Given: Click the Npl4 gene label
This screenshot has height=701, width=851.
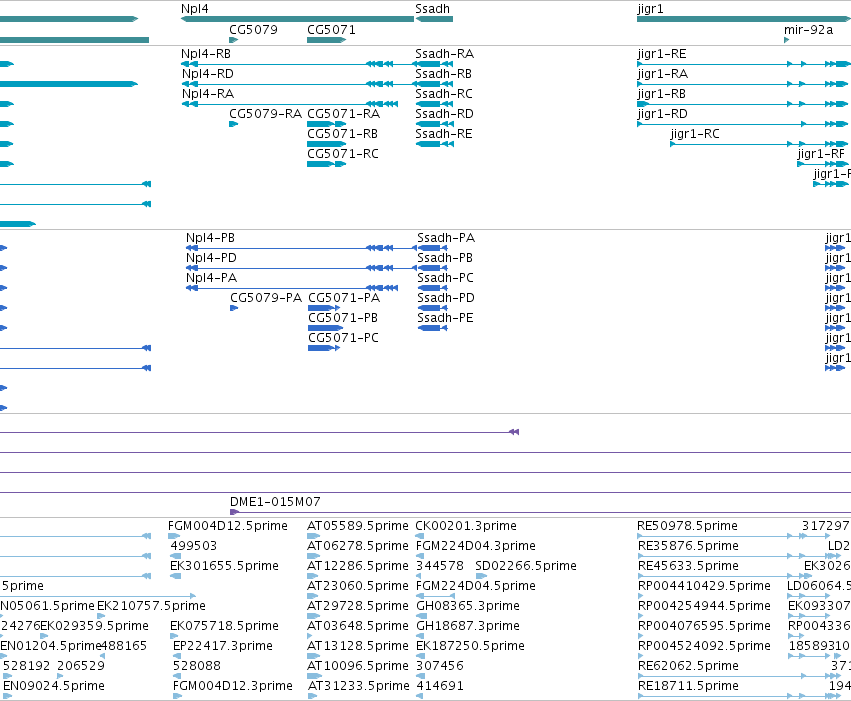Looking at the screenshot, I should pyautogui.click(x=194, y=9).
